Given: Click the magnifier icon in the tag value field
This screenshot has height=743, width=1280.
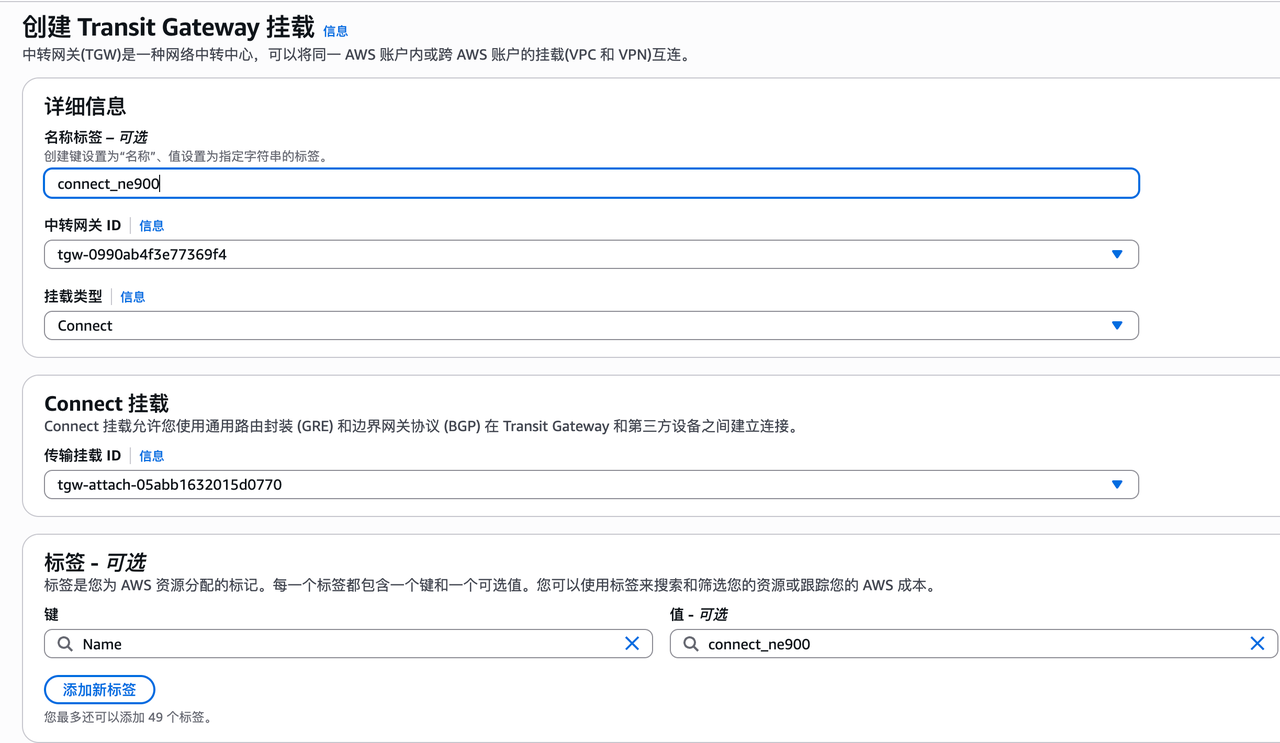Looking at the screenshot, I should 690,643.
